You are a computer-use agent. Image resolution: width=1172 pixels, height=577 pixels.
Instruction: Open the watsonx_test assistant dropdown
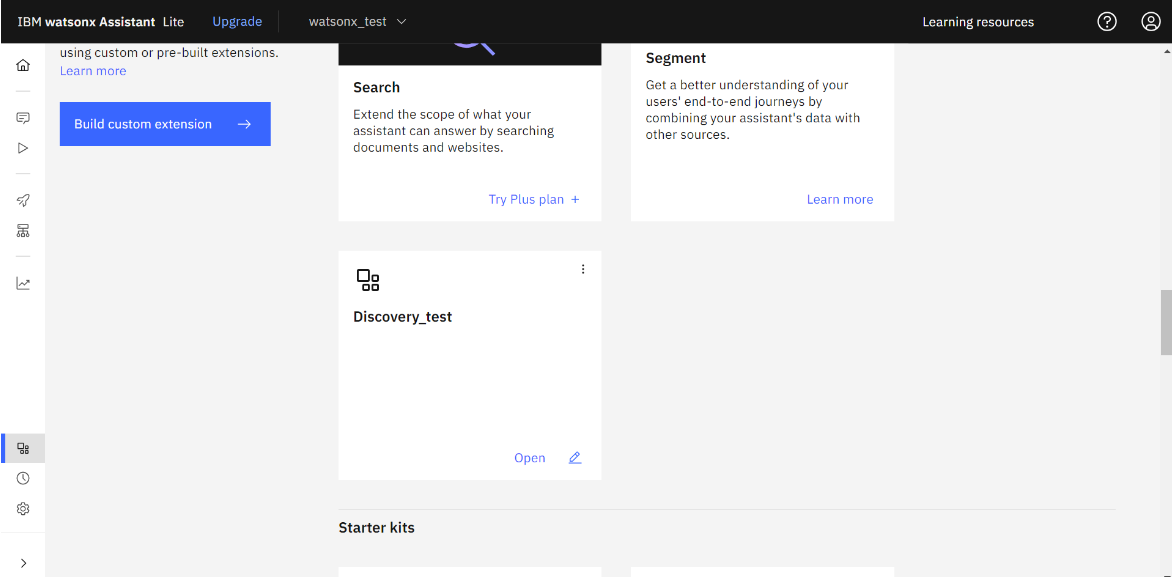pyautogui.click(x=358, y=22)
